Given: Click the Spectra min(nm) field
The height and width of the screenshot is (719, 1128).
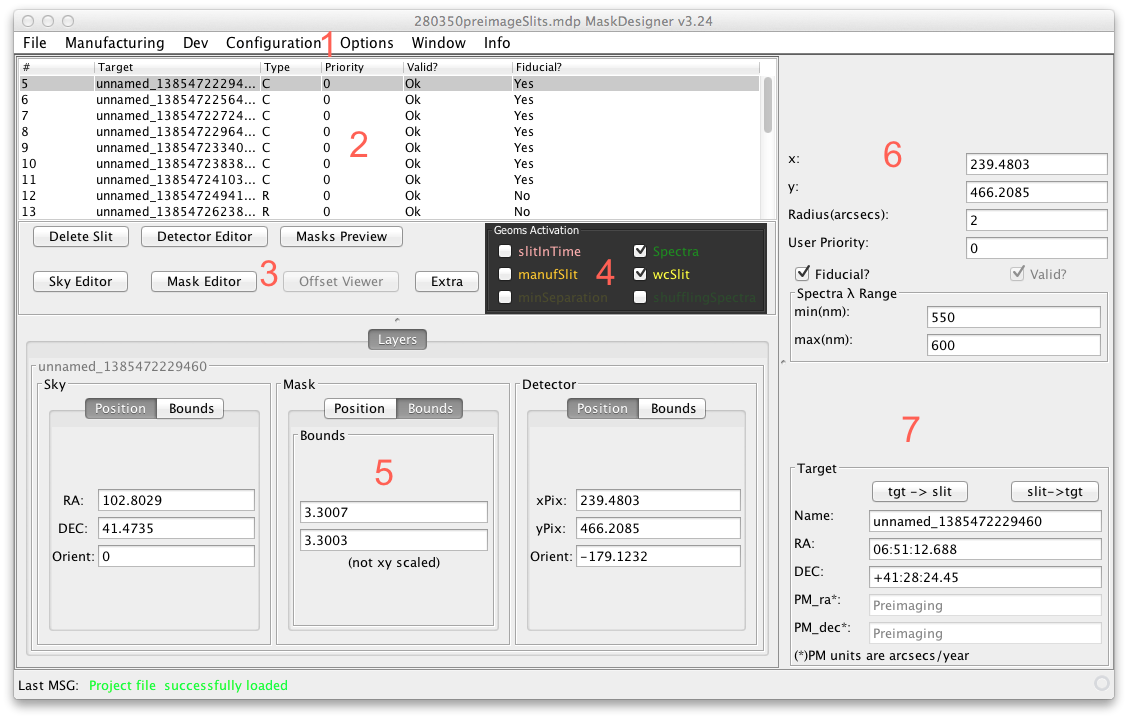Looking at the screenshot, I should click(x=1014, y=317).
